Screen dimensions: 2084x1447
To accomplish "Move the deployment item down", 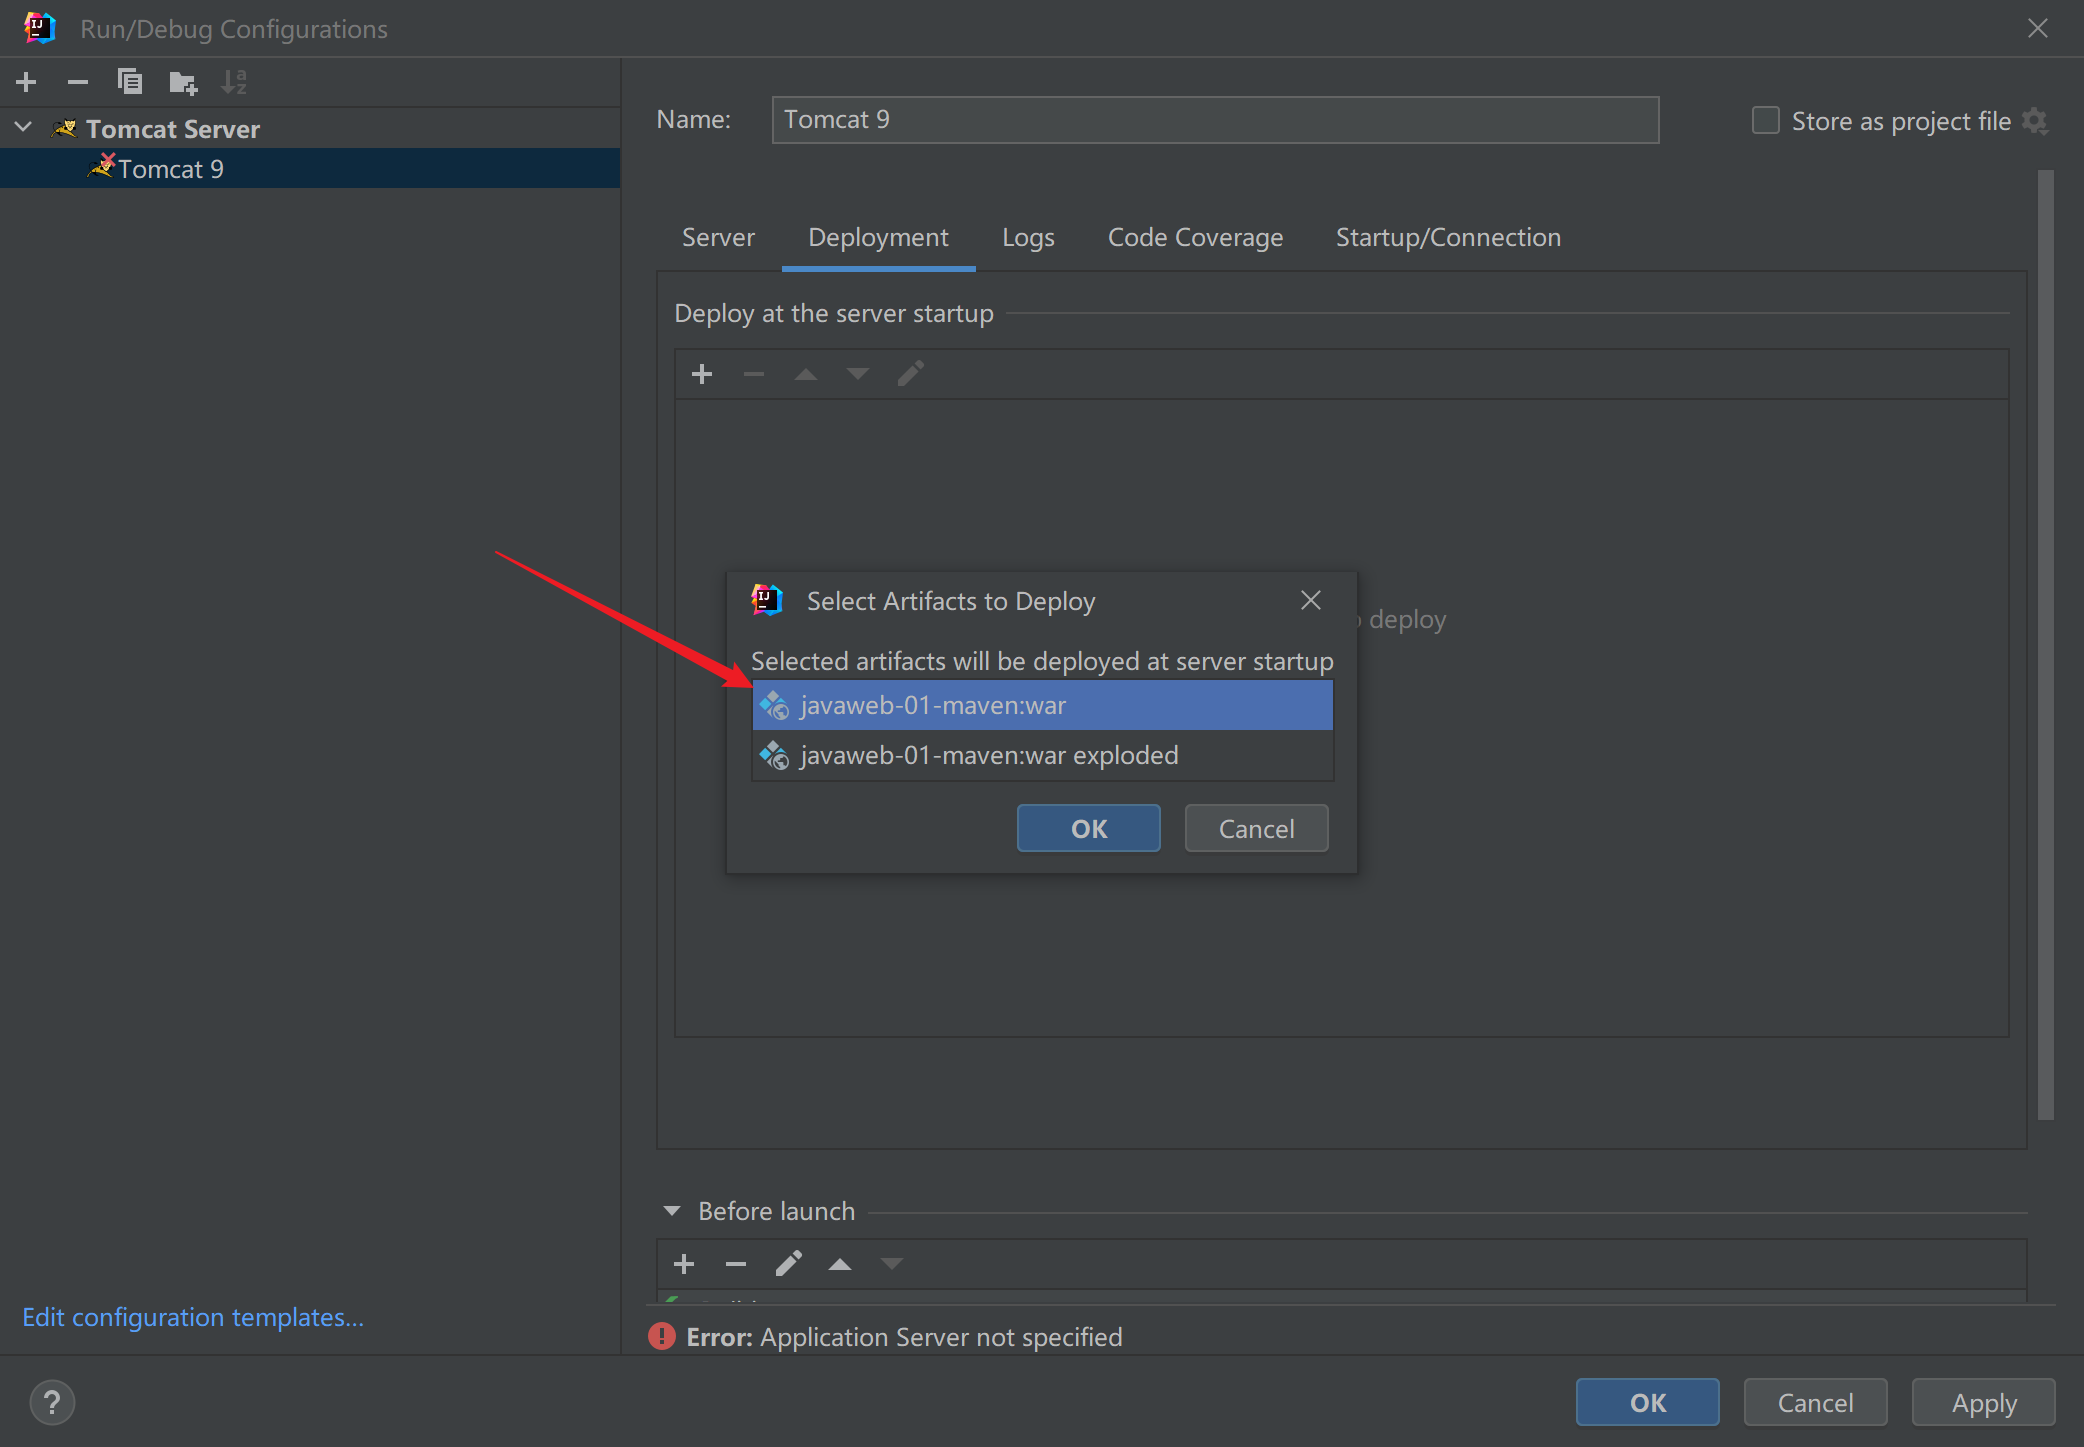I will coord(858,374).
